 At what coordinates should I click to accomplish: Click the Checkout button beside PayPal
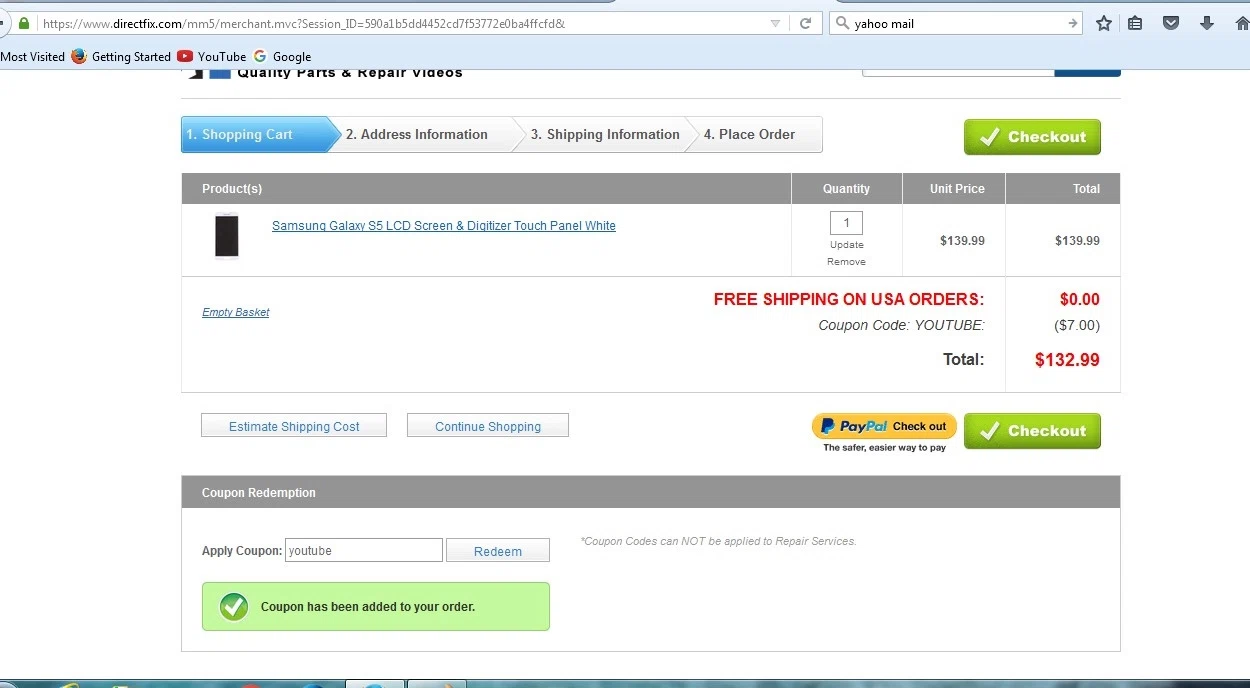[1032, 431]
